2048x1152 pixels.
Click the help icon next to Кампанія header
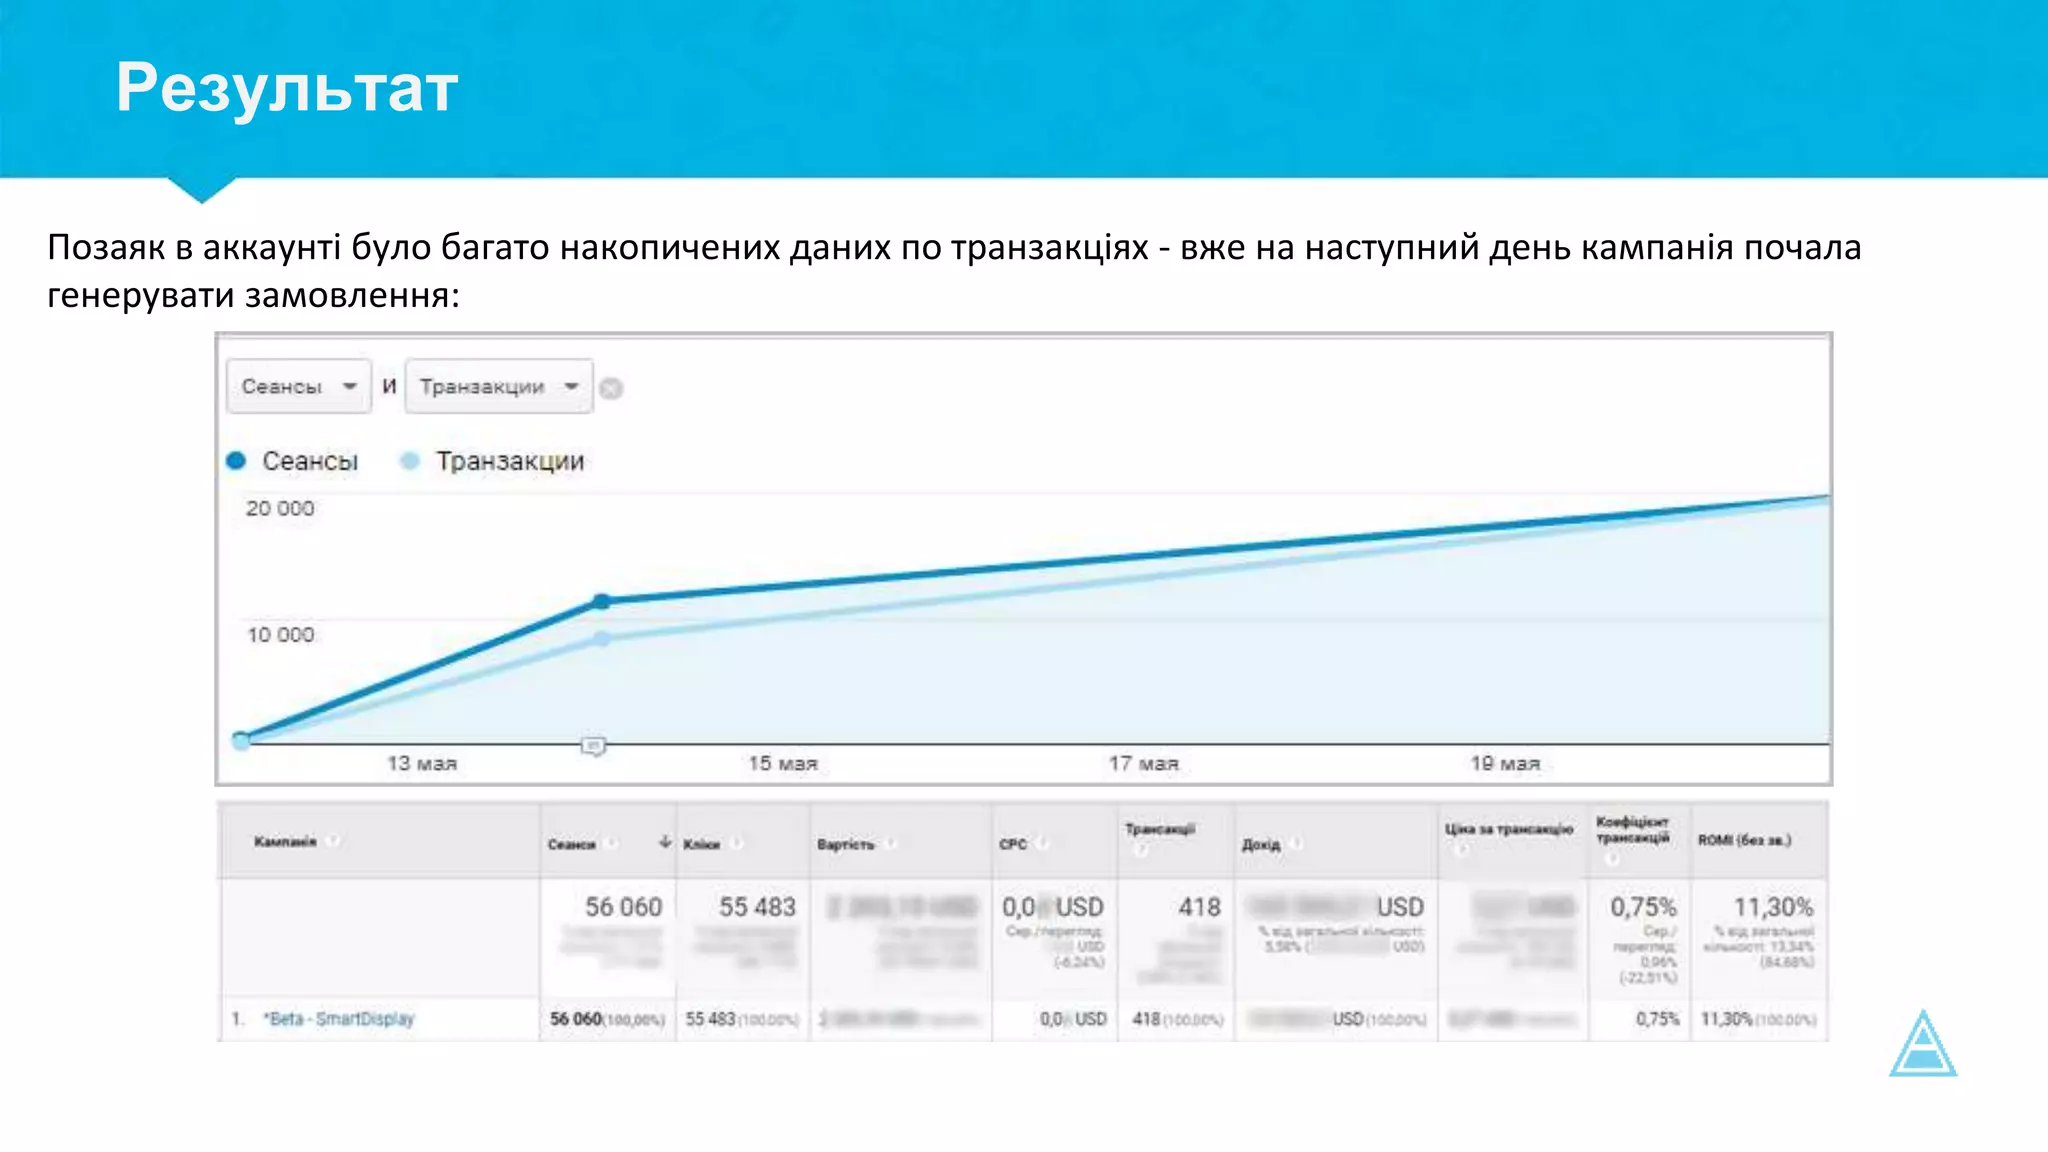[333, 841]
